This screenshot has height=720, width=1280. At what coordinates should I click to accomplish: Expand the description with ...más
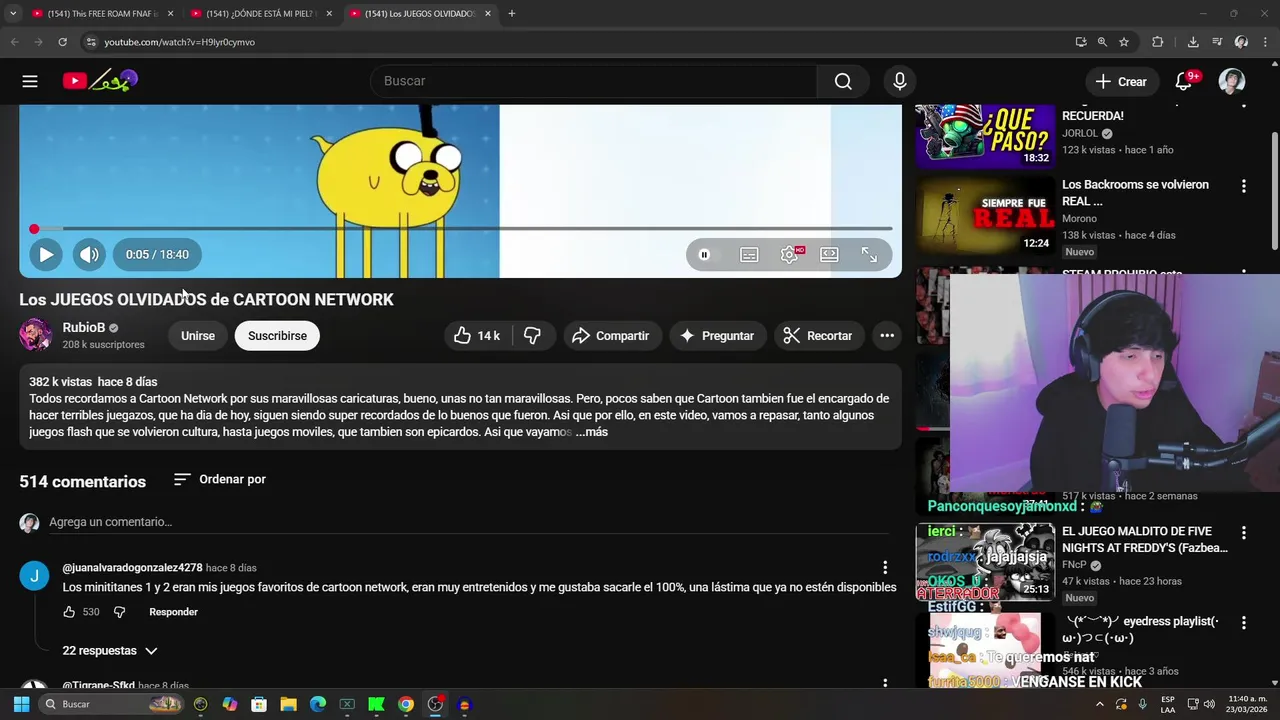tap(592, 432)
